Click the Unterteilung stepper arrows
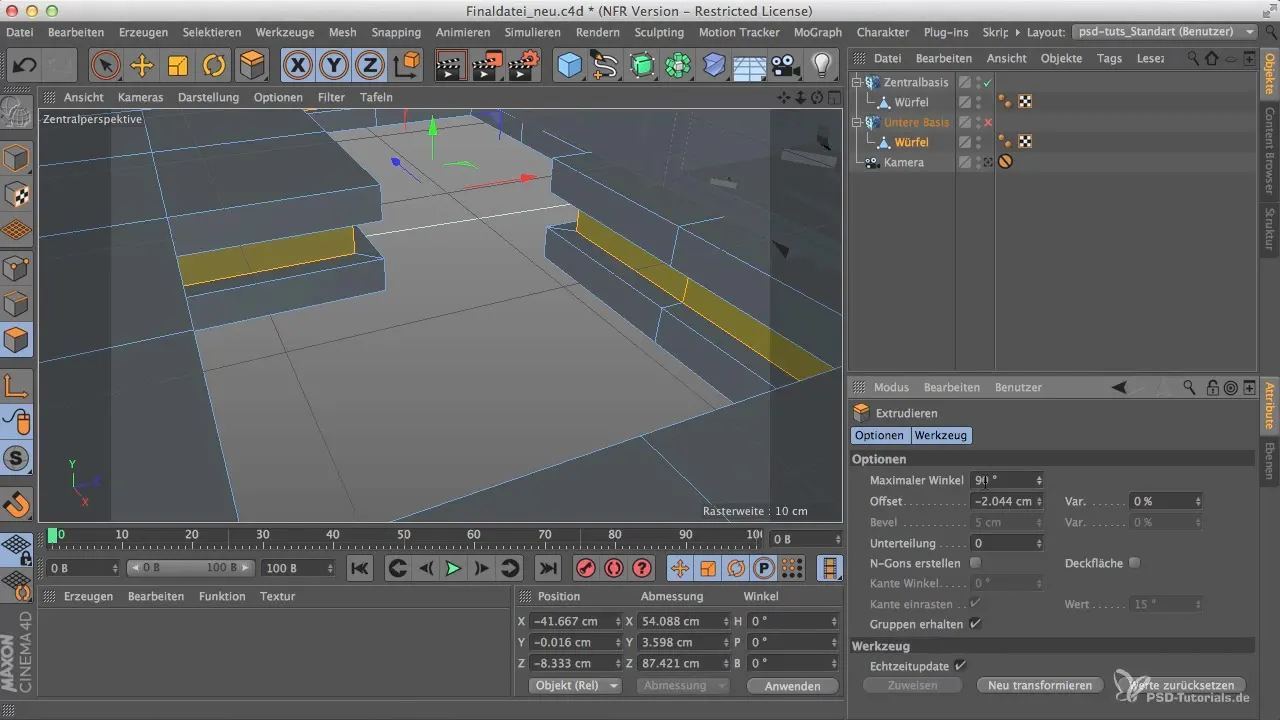The image size is (1280, 720). point(1039,543)
